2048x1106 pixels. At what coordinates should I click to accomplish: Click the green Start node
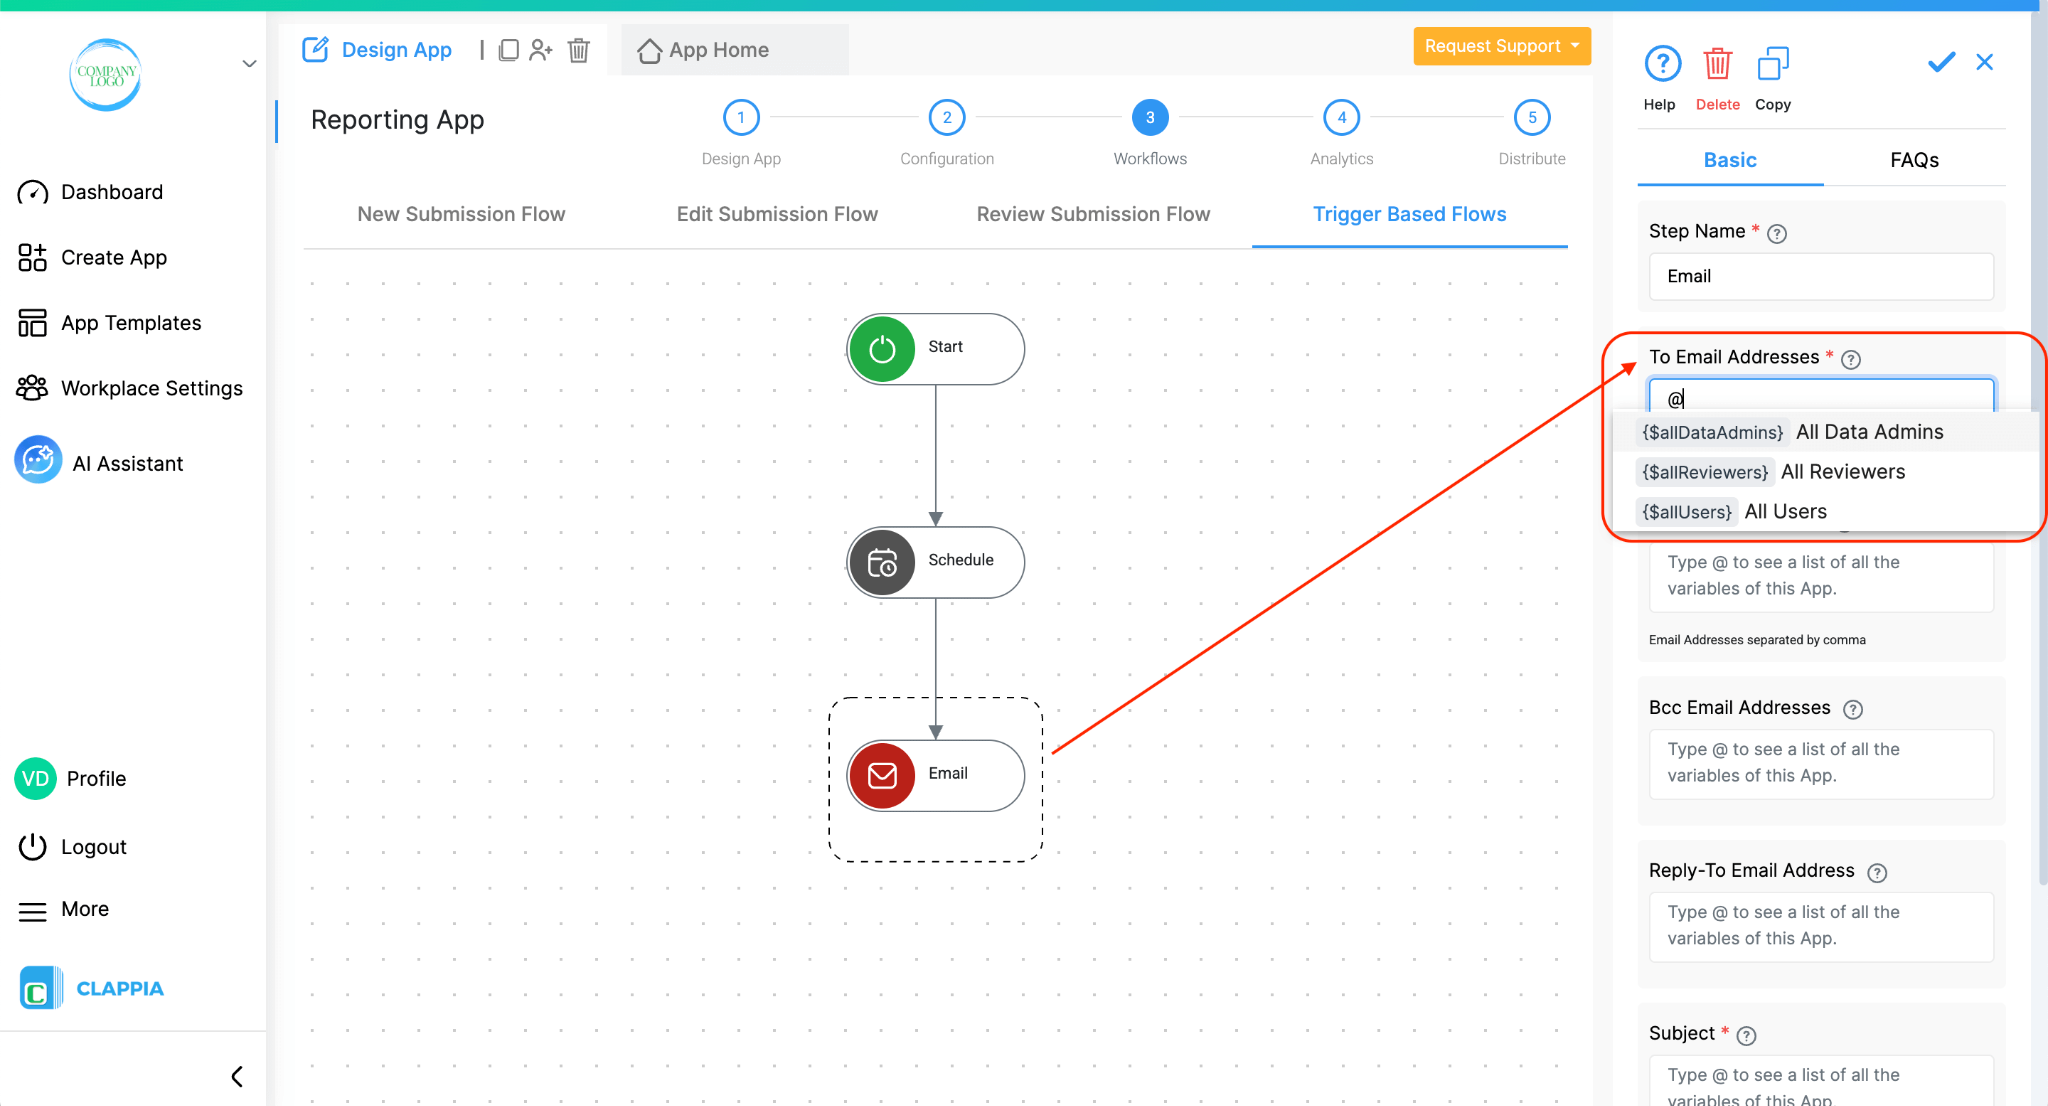tap(882, 349)
